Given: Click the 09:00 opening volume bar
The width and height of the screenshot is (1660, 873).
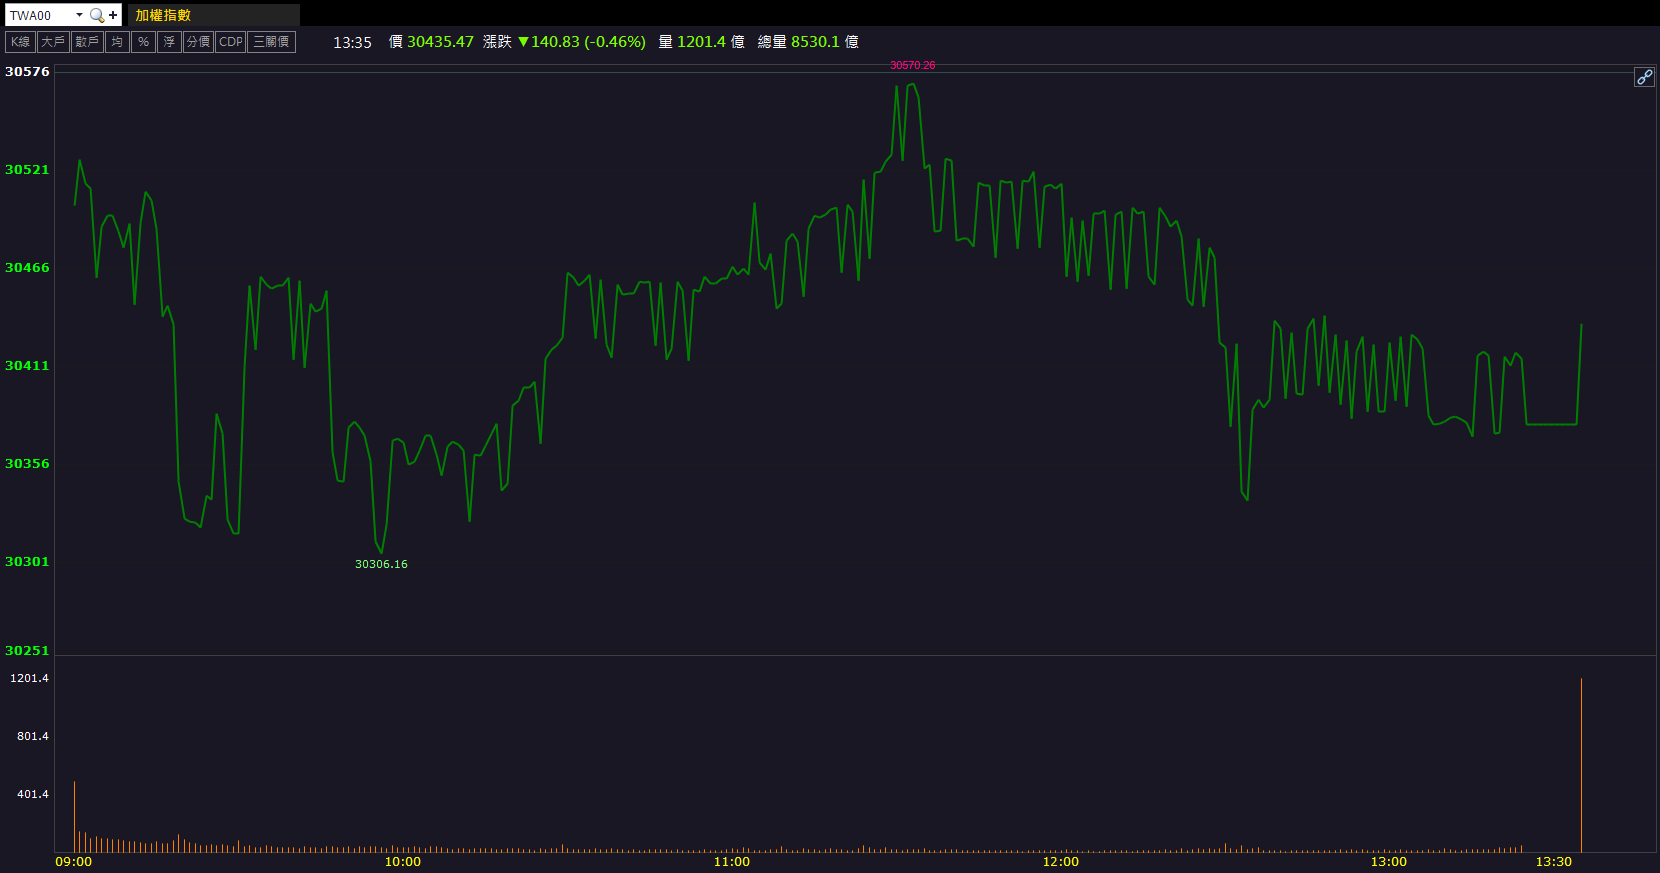Looking at the screenshot, I should (x=74, y=816).
